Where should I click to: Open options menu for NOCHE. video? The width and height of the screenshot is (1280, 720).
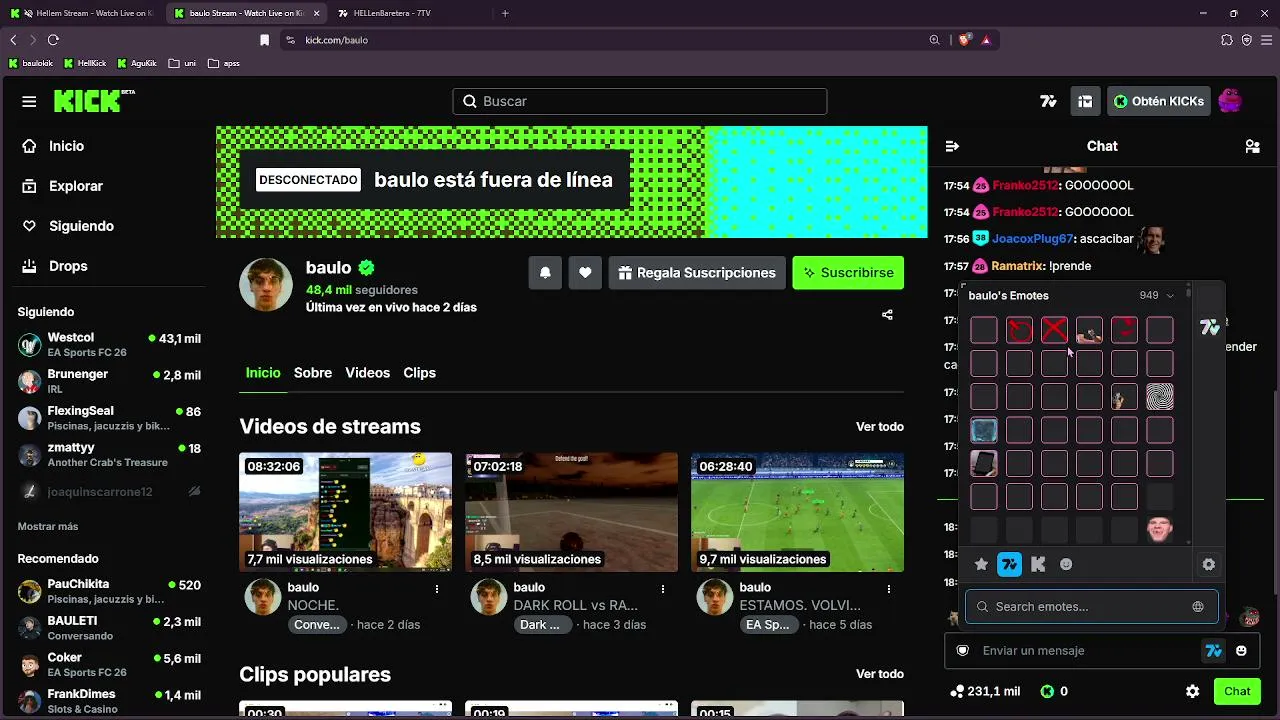coord(437,589)
